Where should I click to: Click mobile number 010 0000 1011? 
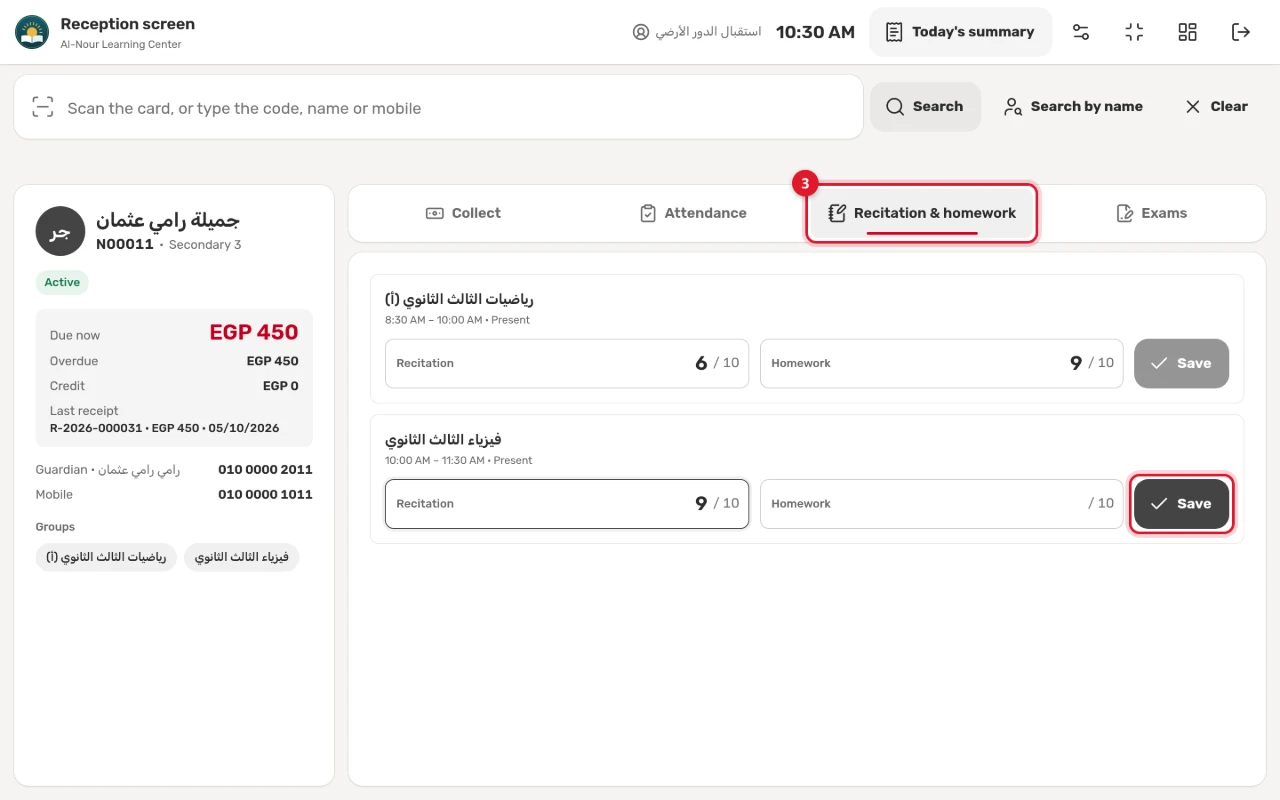coord(265,494)
